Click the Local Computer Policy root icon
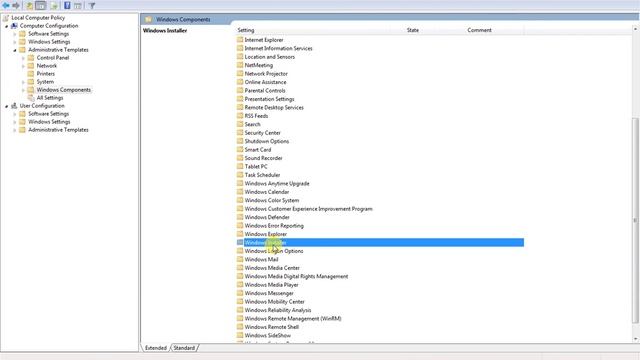The image size is (640, 360). (x=6, y=18)
